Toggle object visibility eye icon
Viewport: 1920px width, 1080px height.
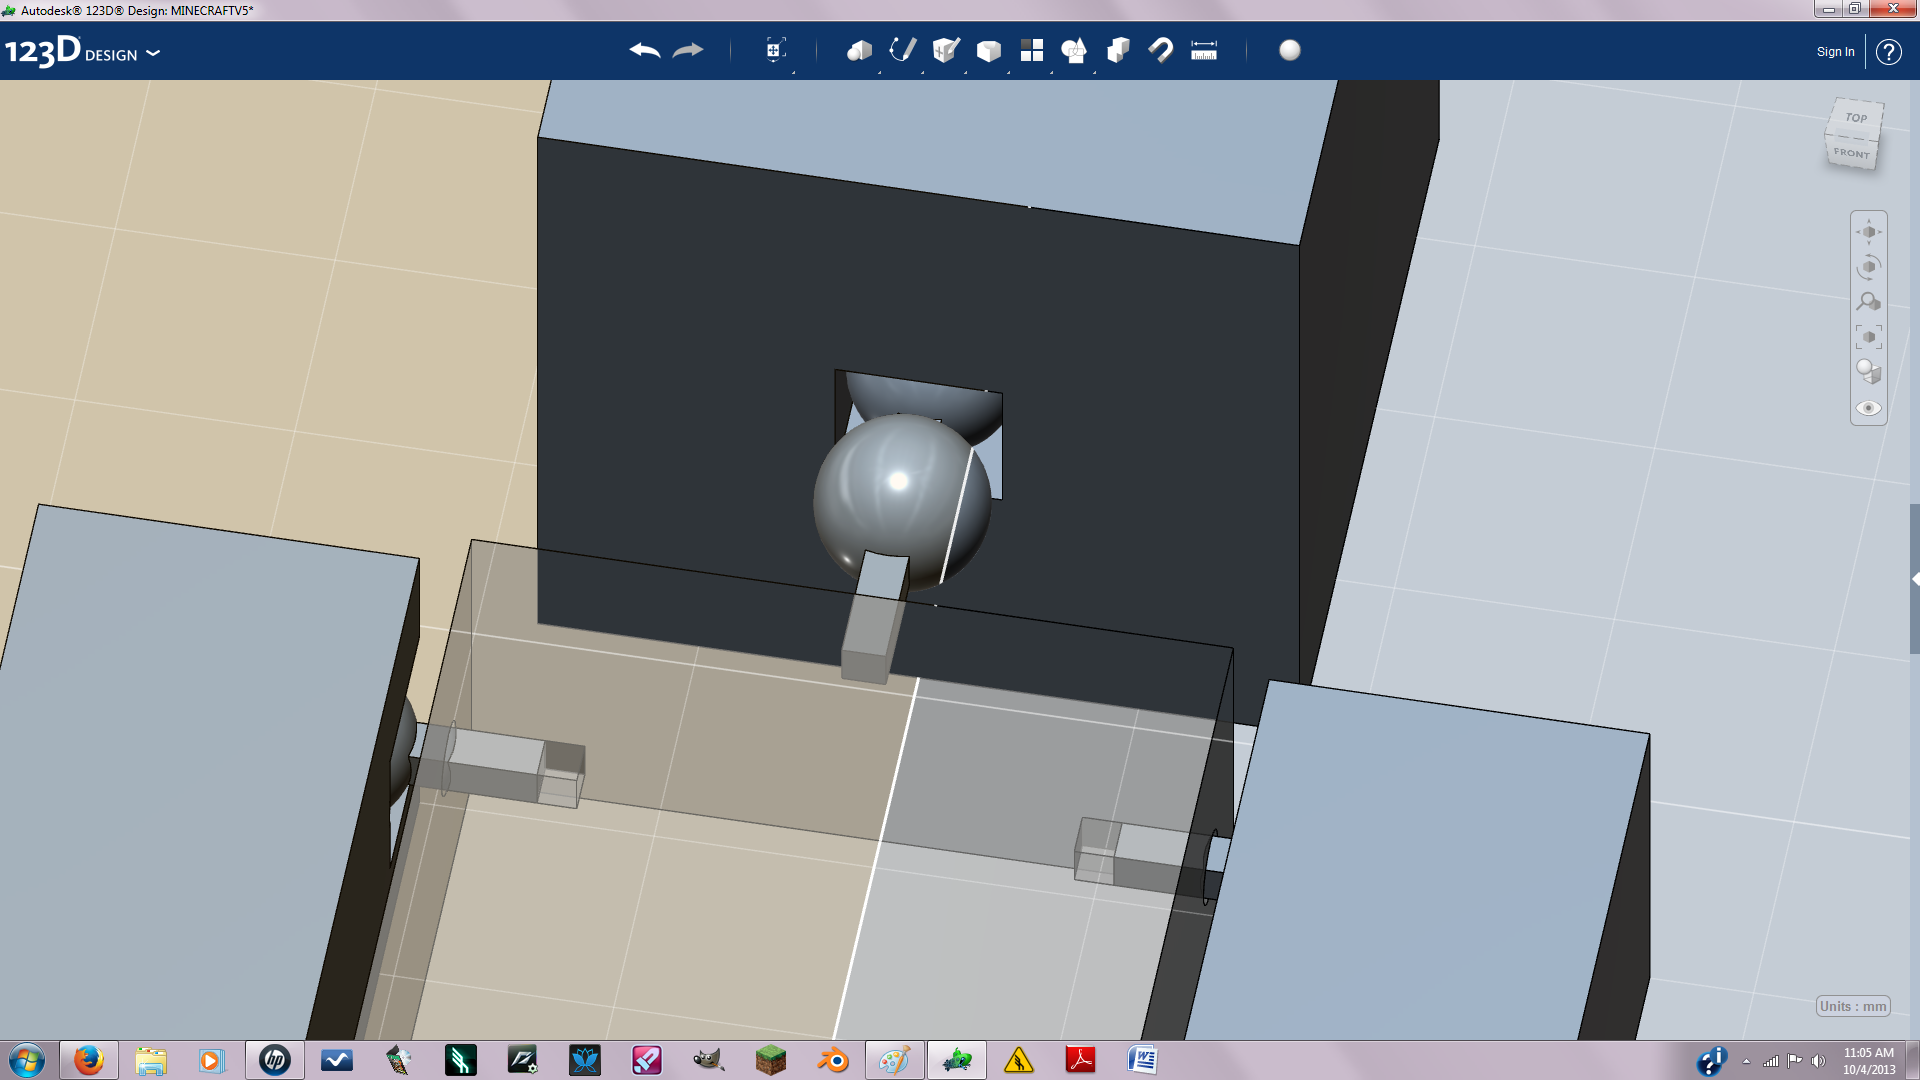(1868, 408)
